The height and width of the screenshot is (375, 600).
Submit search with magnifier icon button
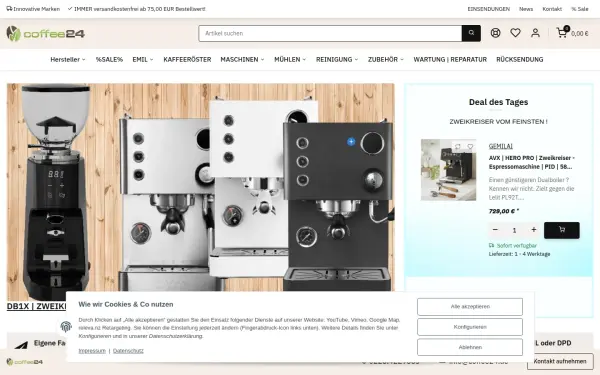(x=471, y=33)
